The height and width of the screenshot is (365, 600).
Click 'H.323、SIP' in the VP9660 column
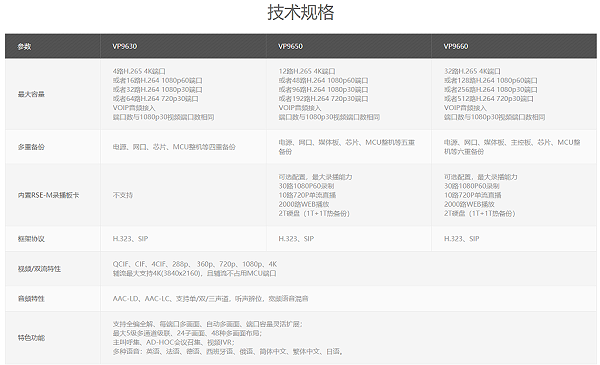461,239
